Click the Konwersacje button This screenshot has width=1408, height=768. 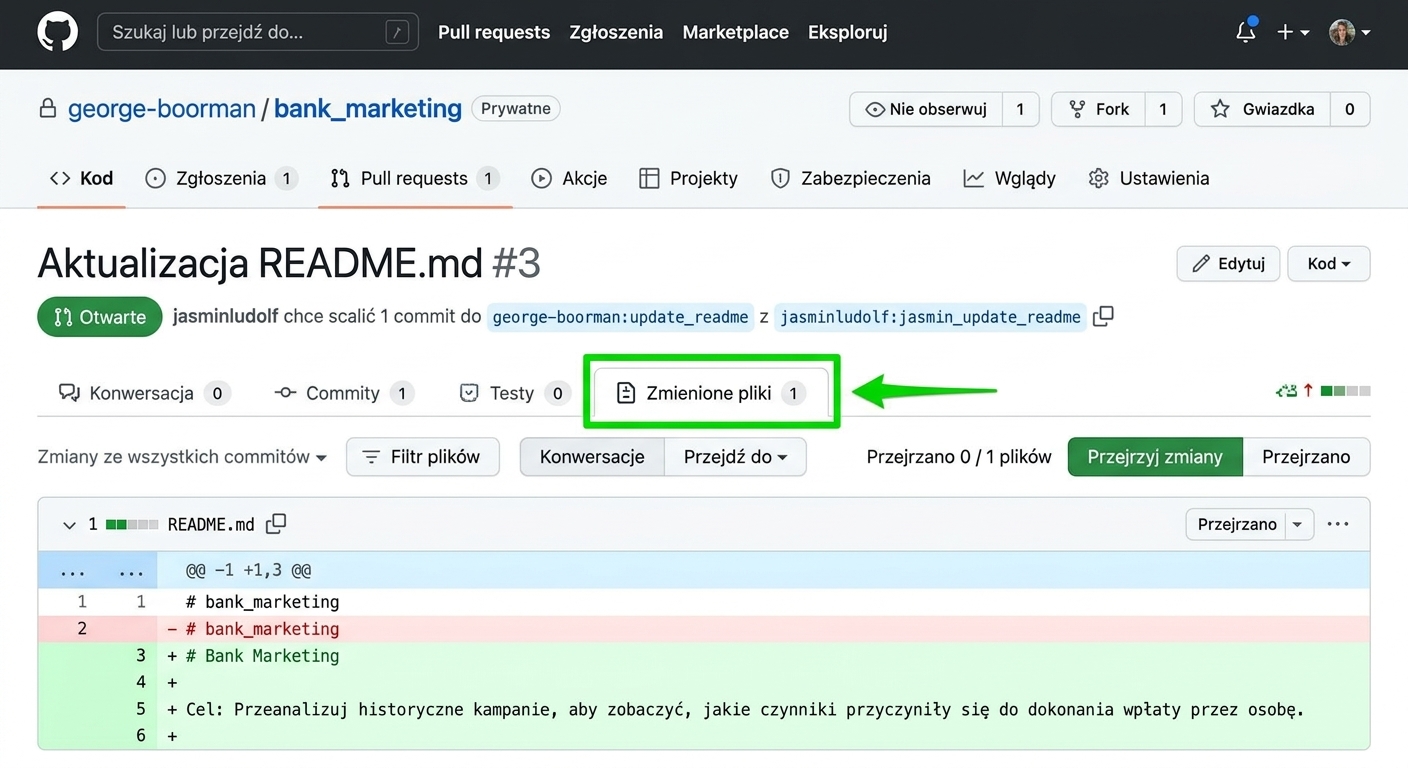[592, 457]
